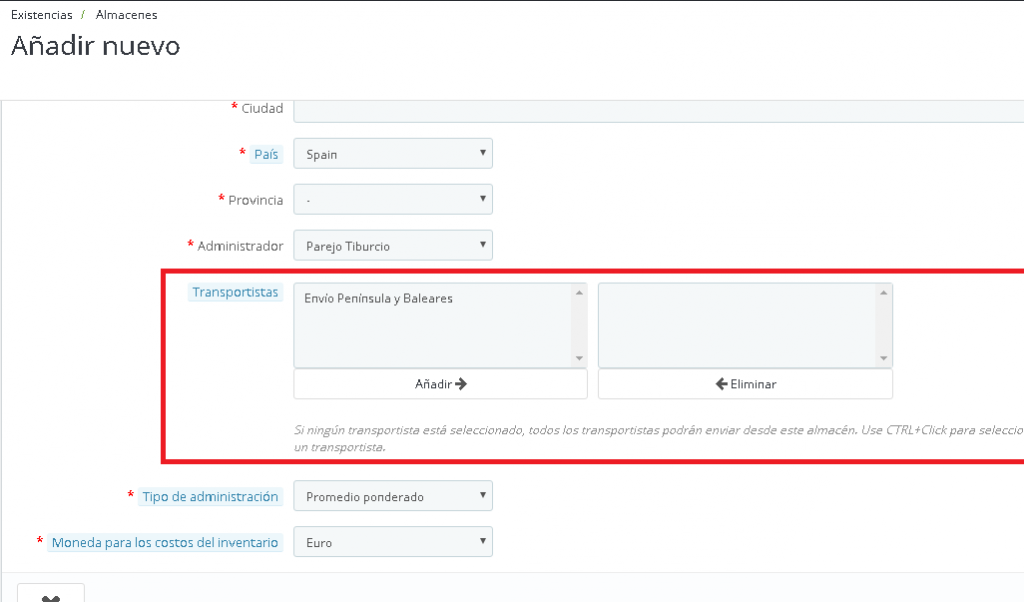The width and height of the screenshot is (1024, 602).
Task: Click scroll-down arrow in selected carriers list
Action: pos(884,359)
